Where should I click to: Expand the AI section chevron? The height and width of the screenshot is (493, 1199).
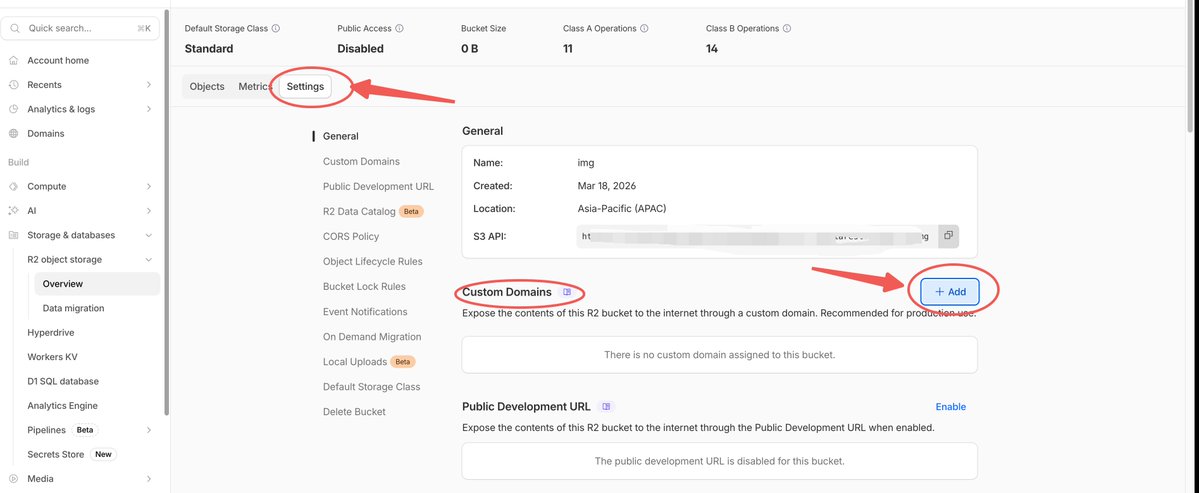click(148, 211)
